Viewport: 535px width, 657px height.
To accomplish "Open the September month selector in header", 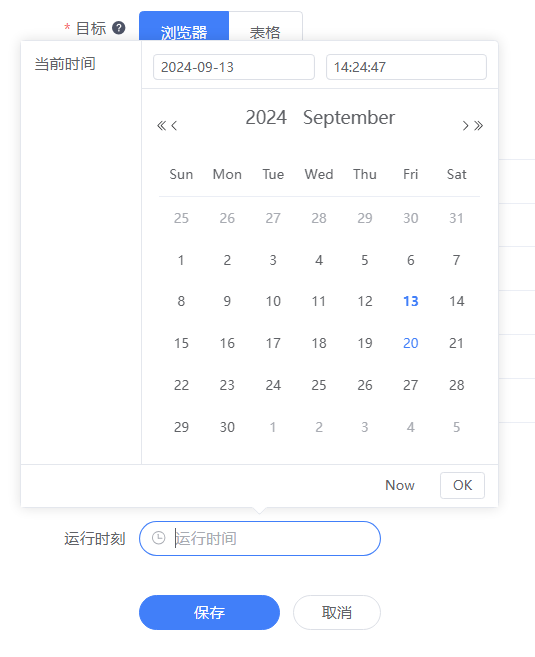I will (x=349, y=118).
